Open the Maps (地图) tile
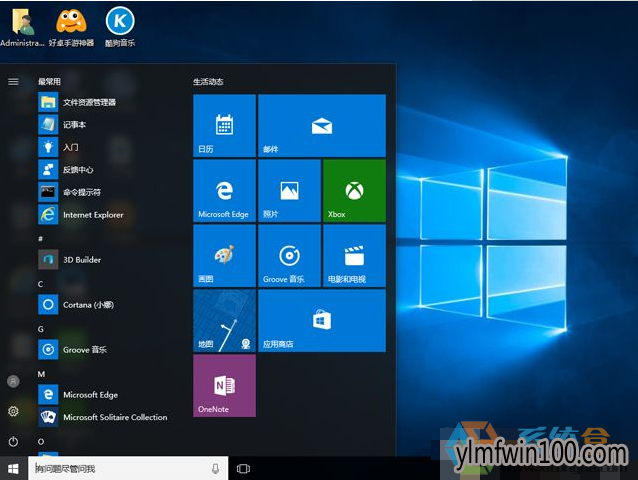 point(225,321)
